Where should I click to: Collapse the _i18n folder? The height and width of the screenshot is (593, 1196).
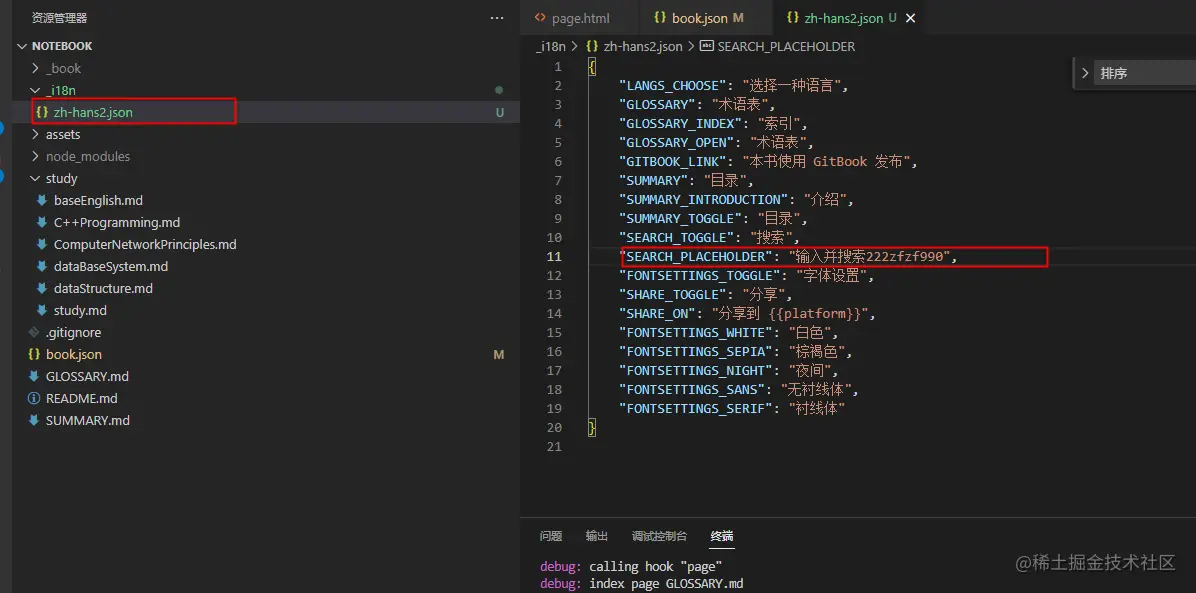35,90
